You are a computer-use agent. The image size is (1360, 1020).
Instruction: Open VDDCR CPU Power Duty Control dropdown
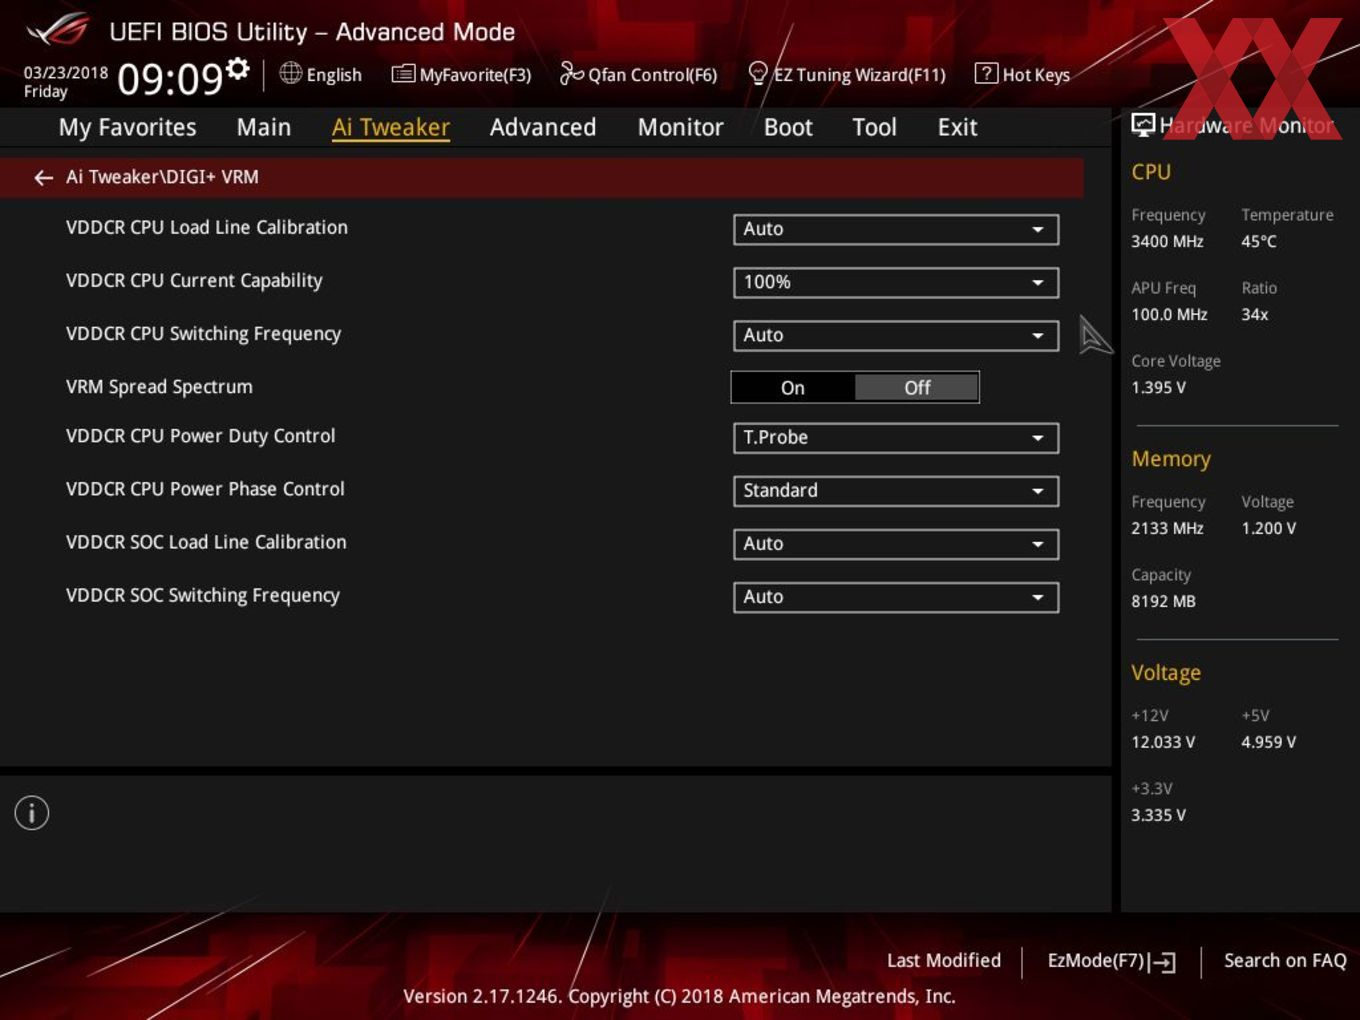point(896,438)
